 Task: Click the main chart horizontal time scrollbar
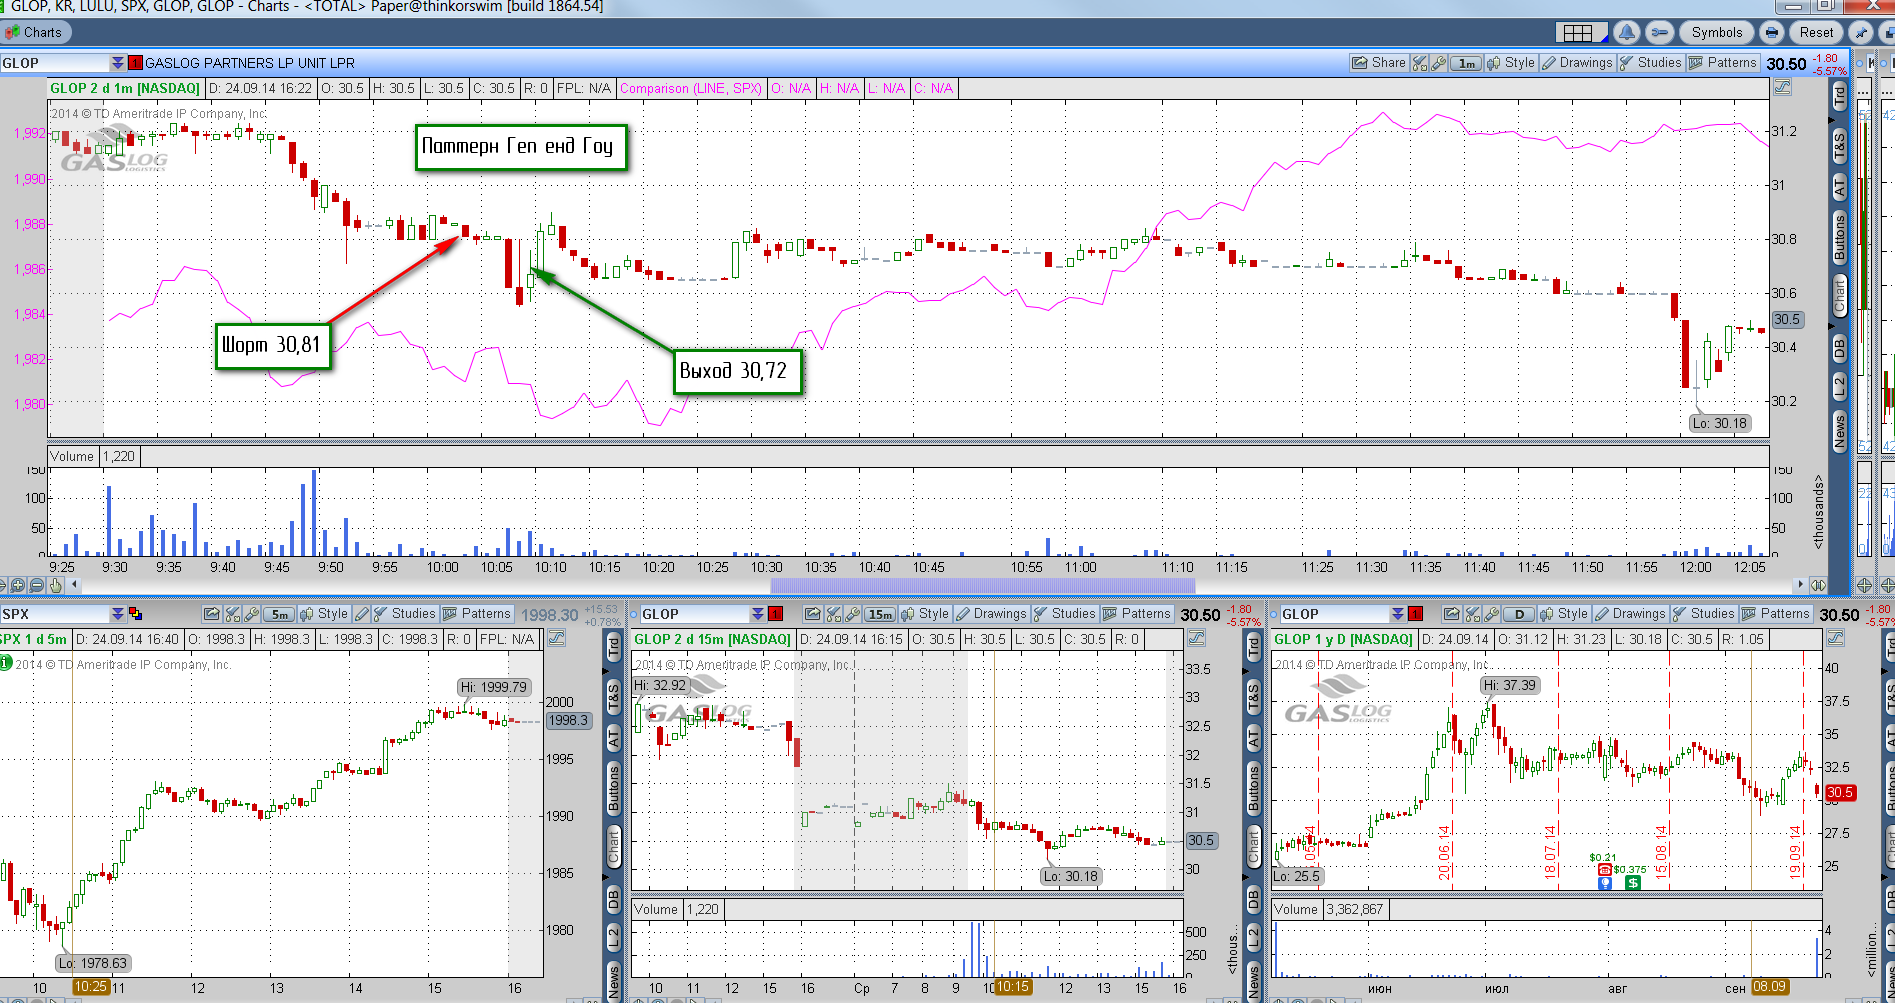(x=983, y=585)
